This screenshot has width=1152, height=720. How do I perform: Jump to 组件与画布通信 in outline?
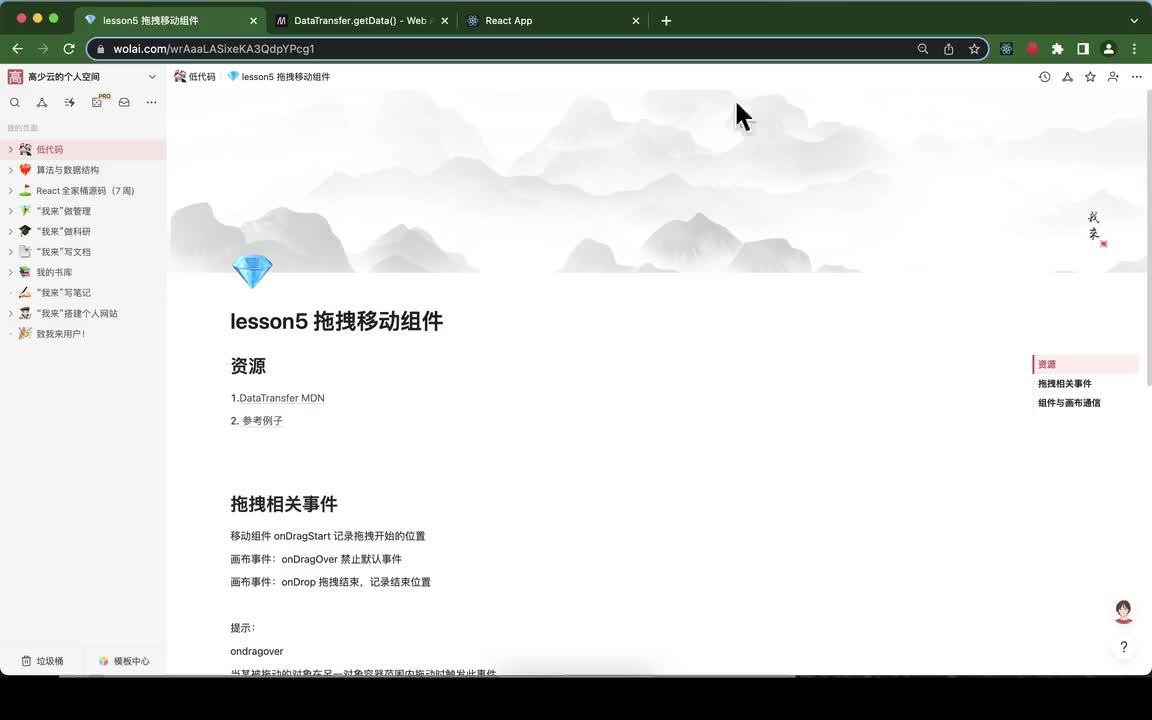click(1069, 403)
